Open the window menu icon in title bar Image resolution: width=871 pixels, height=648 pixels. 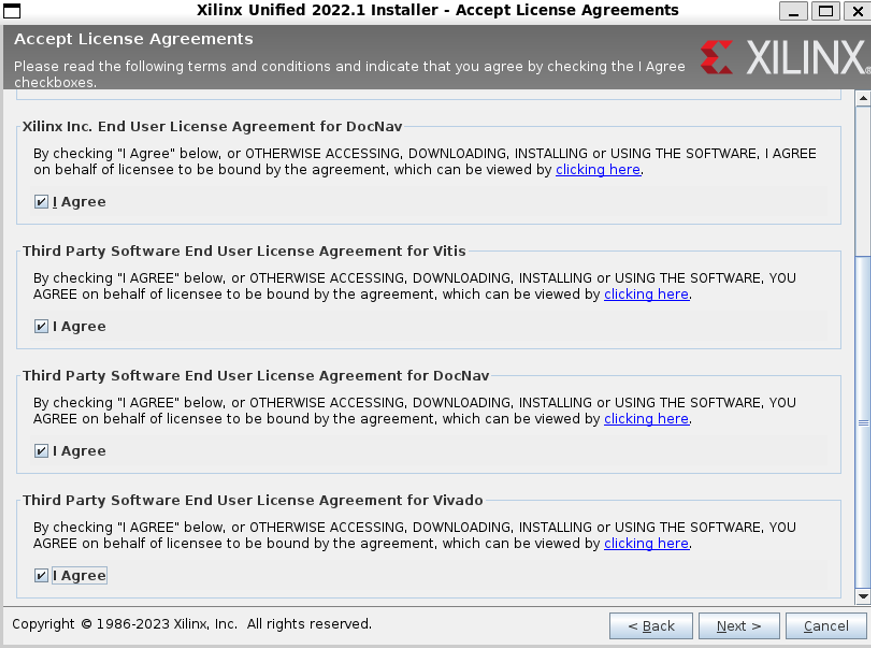12,11
